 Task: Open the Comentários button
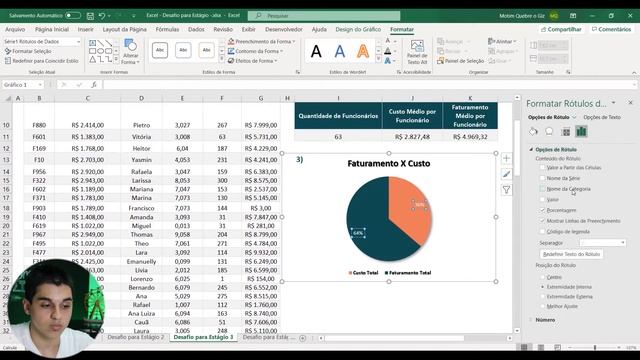click(x=611, y=29)
